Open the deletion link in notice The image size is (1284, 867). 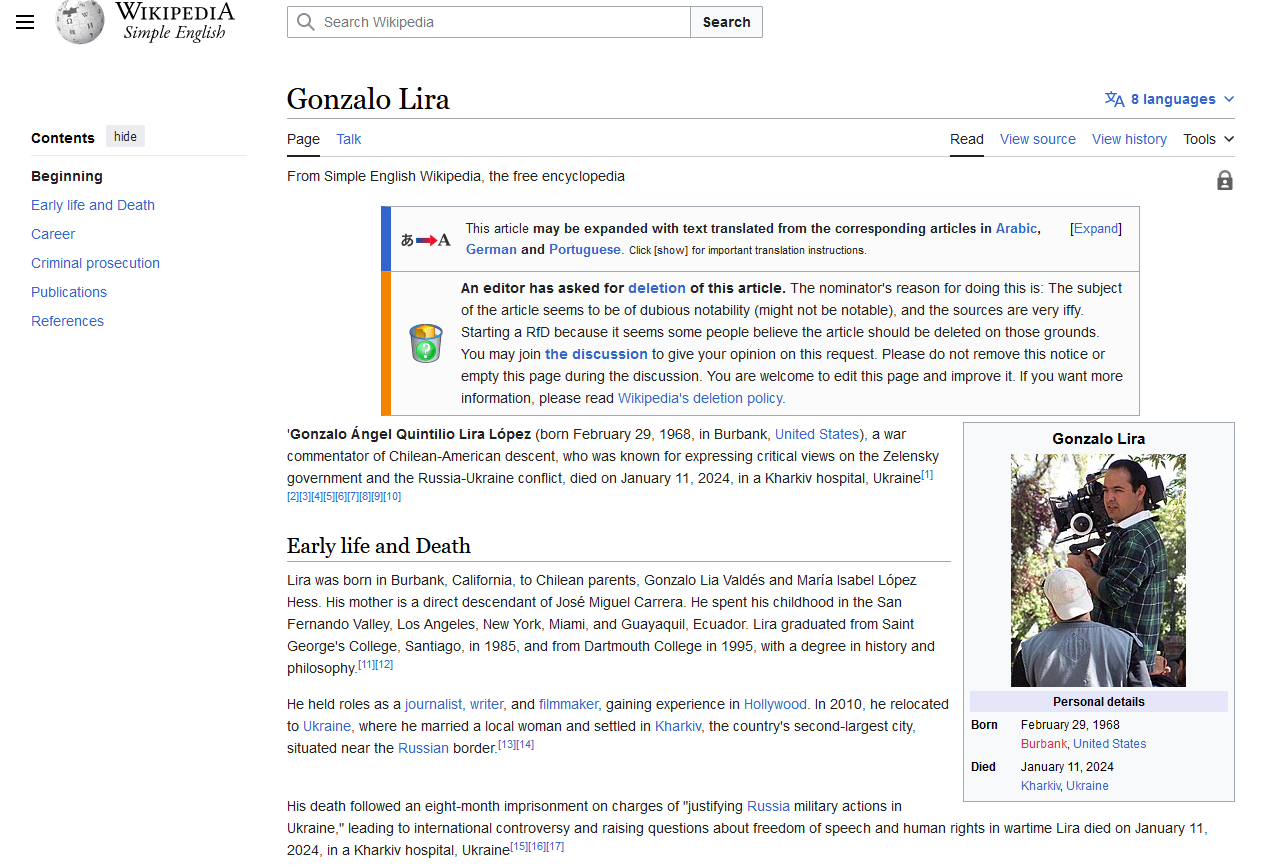coord(657,288)
